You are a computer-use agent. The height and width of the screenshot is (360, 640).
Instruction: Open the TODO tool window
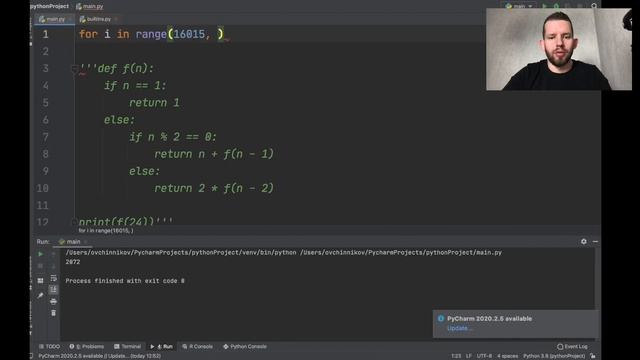tap(49, 347)
